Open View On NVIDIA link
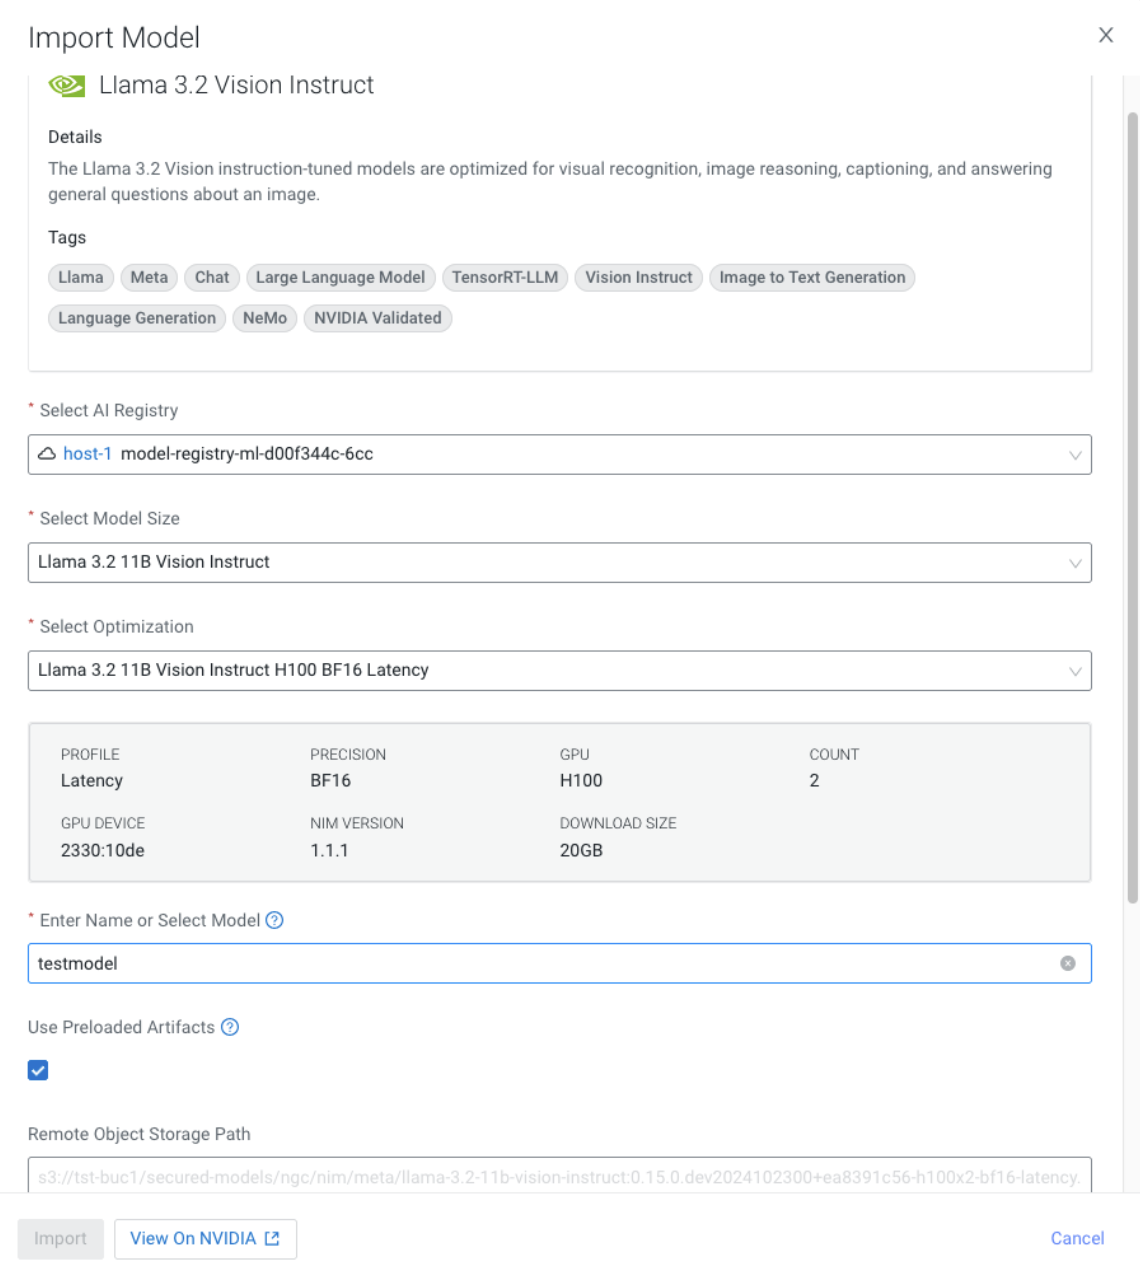Screen dimensions: 1140x1282 tap(205, 1238)
